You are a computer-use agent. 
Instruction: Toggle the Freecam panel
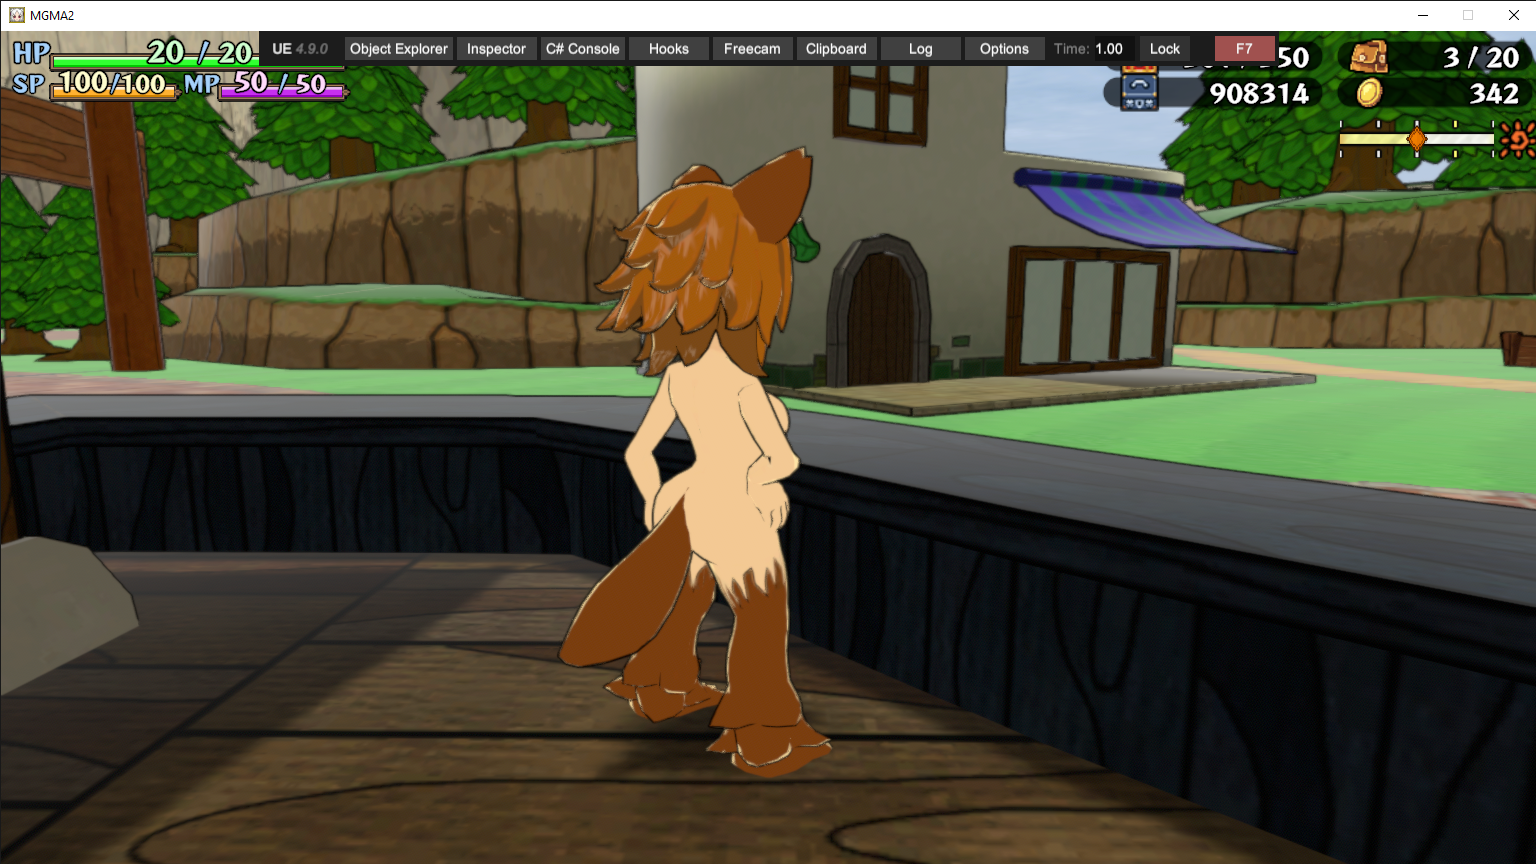click(752, 49)
